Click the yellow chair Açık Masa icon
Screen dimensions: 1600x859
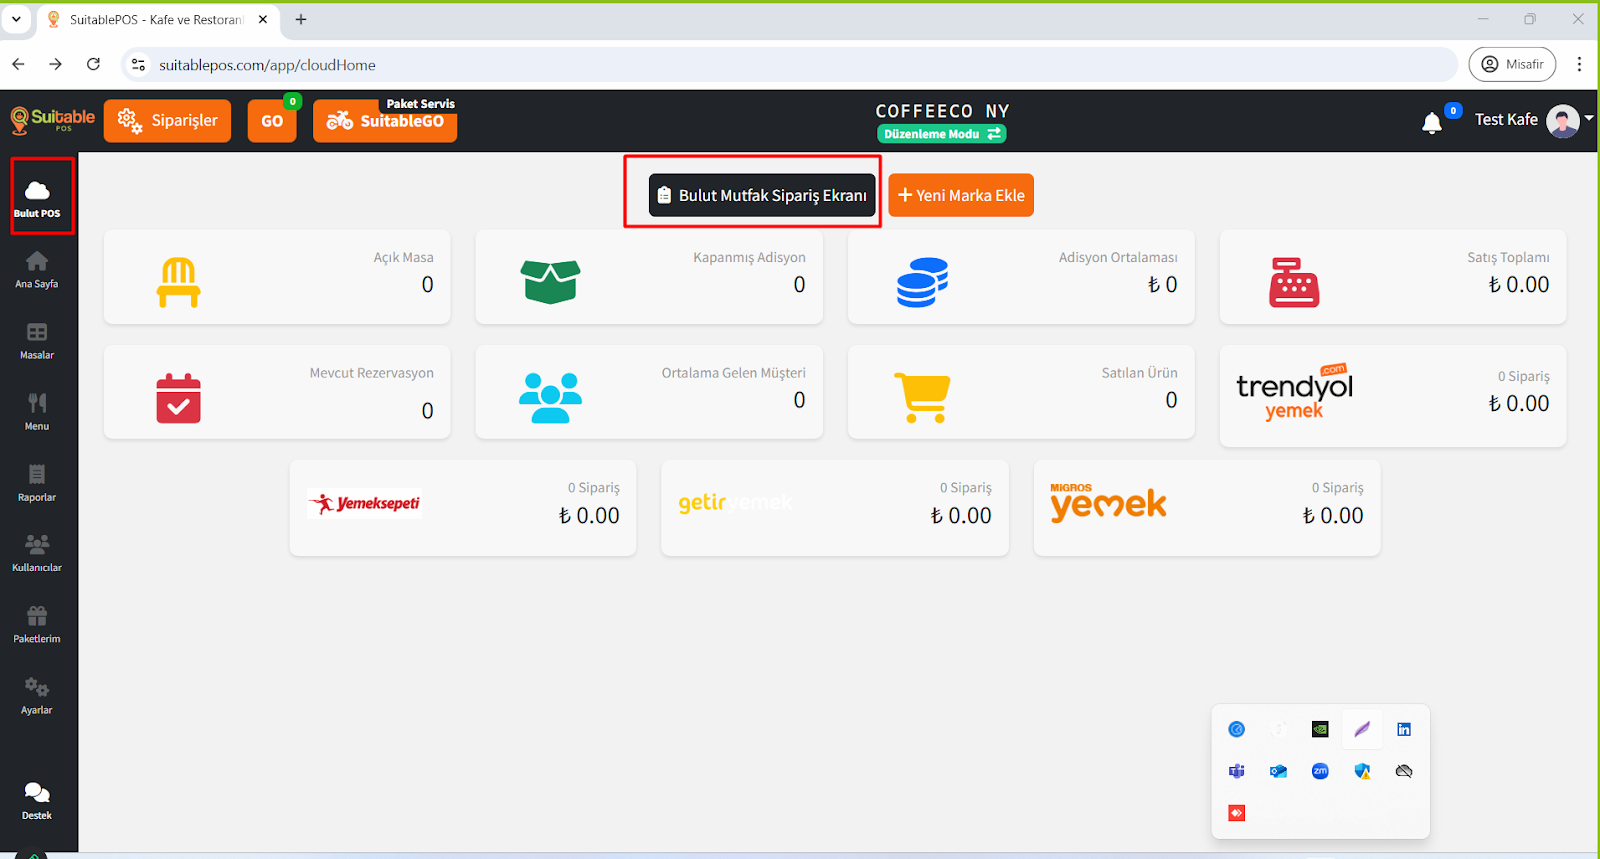click(178, 282)
